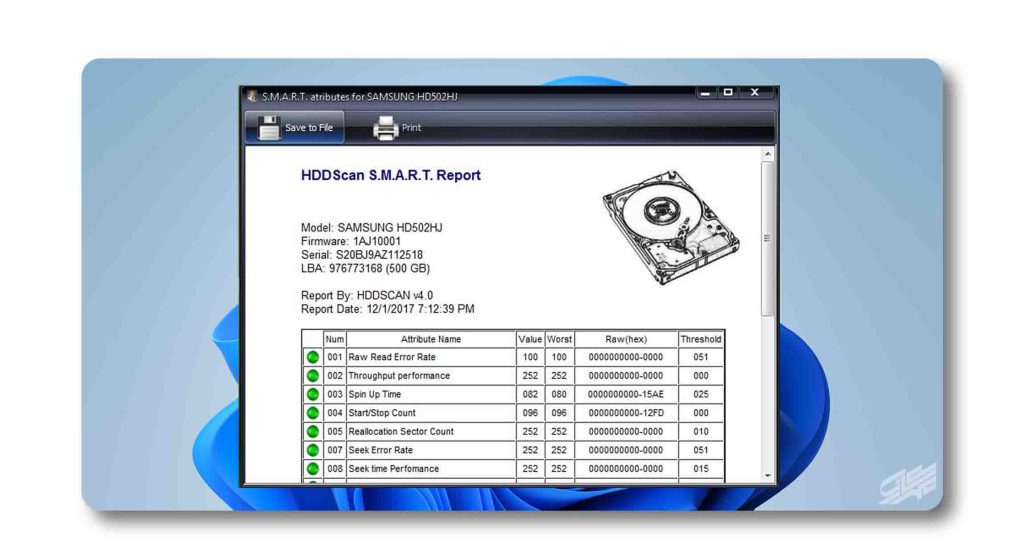Click the Threshold 010 cell

[701, 432]
